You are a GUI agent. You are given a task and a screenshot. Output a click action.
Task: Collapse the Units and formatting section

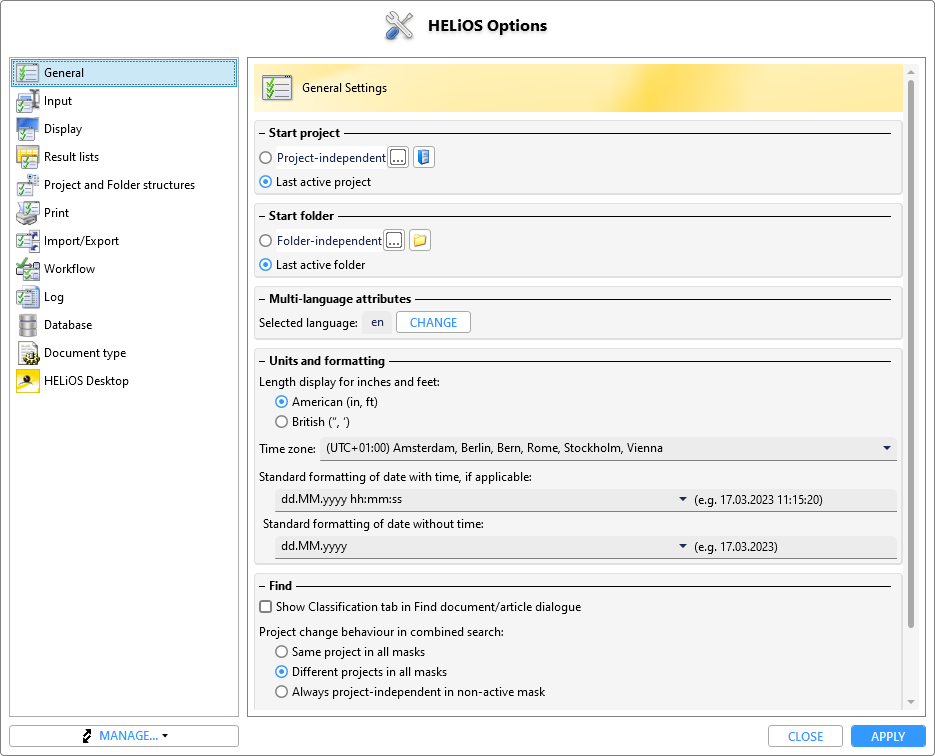(x=262, y=361)
